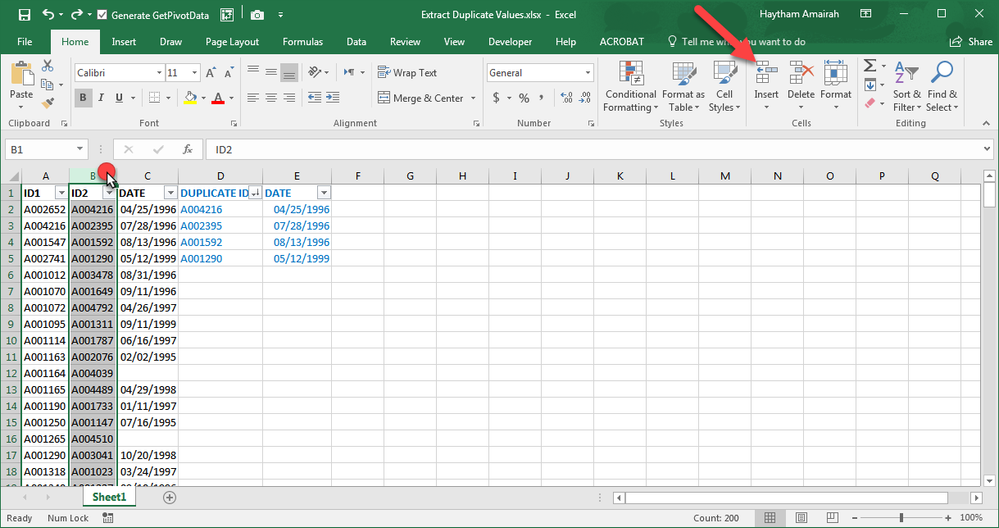This screenshot has height=528, width=999.
Task: Toggle Generate GetPivotData checkbox
Action: 102,15
